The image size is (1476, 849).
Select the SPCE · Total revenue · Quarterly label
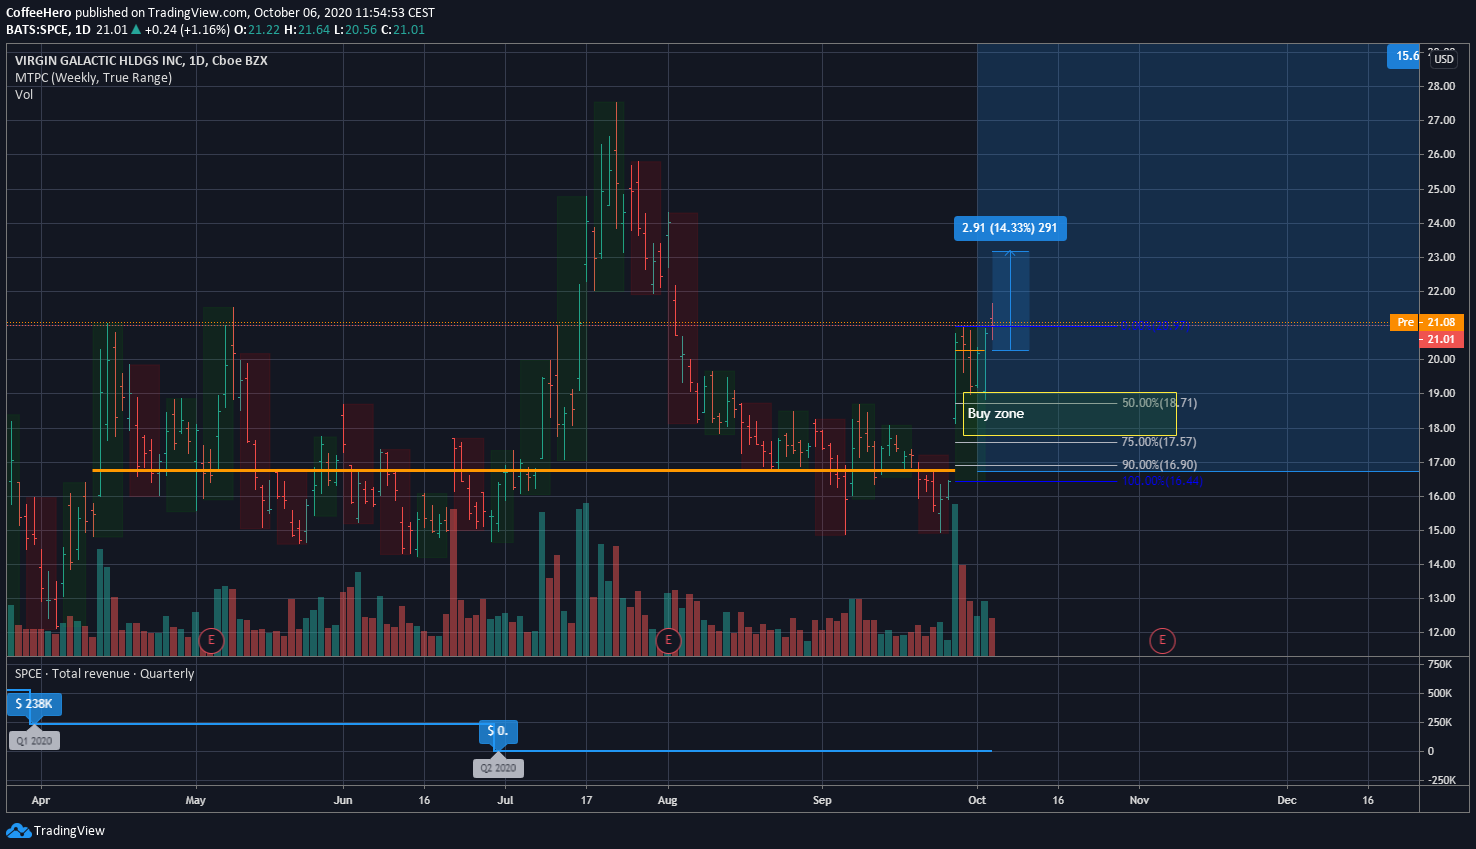click(105, 674)
